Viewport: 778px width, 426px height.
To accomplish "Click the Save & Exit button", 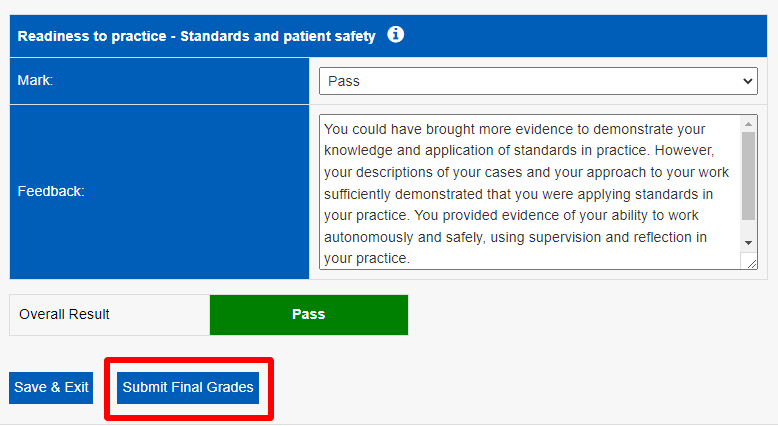I will tap(51, 387).
